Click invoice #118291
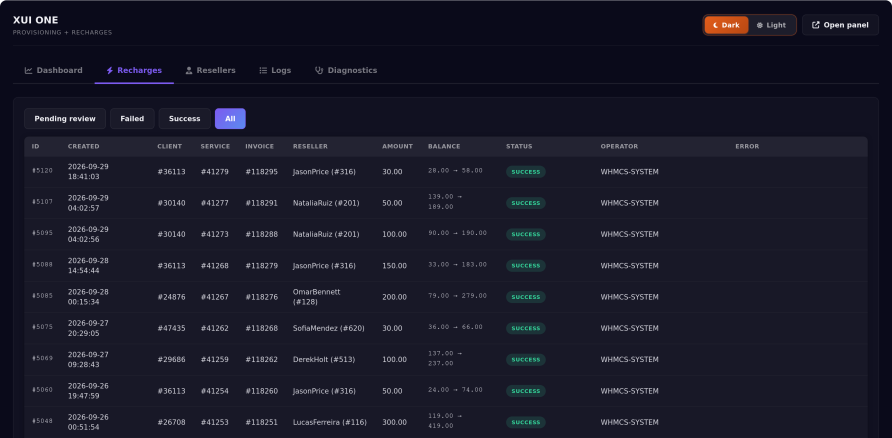The height and width of the screenshot is (438, 892). pyautogui.click(x=262, y=203)
